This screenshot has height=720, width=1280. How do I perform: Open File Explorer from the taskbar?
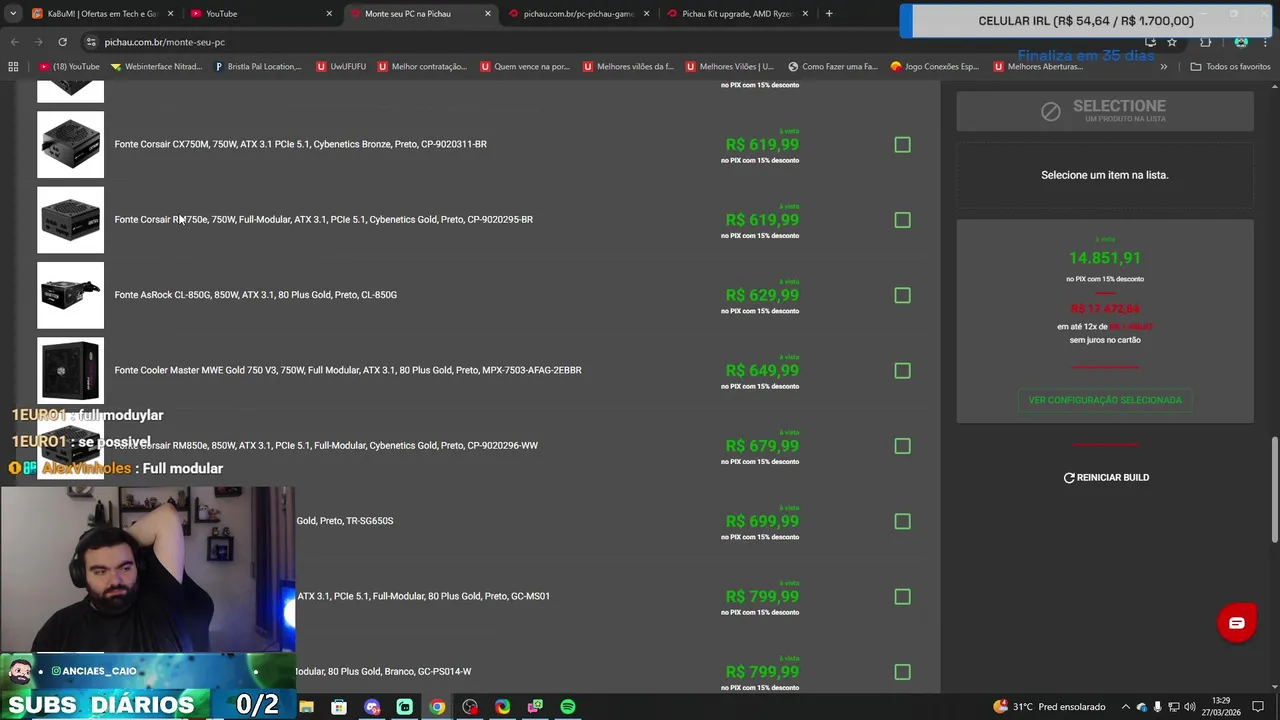tap(307, 707)
